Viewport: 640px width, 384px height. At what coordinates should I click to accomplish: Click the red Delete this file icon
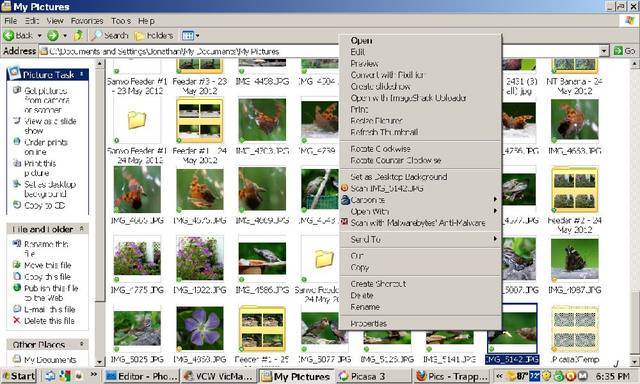pyautogui.click(x=16, y=320)
